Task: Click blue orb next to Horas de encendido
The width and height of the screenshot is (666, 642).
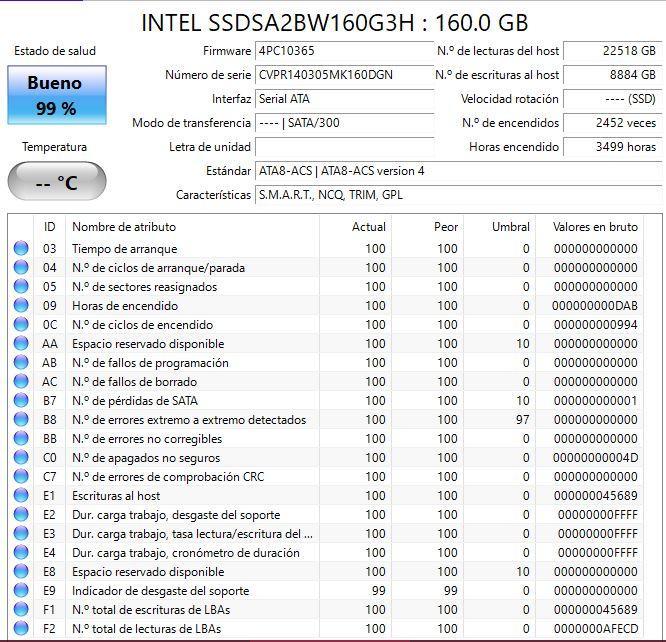Action: coord(21,305)
